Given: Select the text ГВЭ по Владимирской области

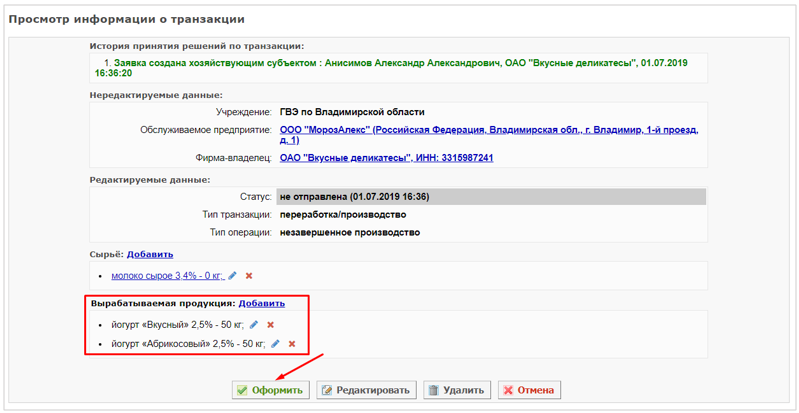Looking at the screenshot, I should [352, 112].
